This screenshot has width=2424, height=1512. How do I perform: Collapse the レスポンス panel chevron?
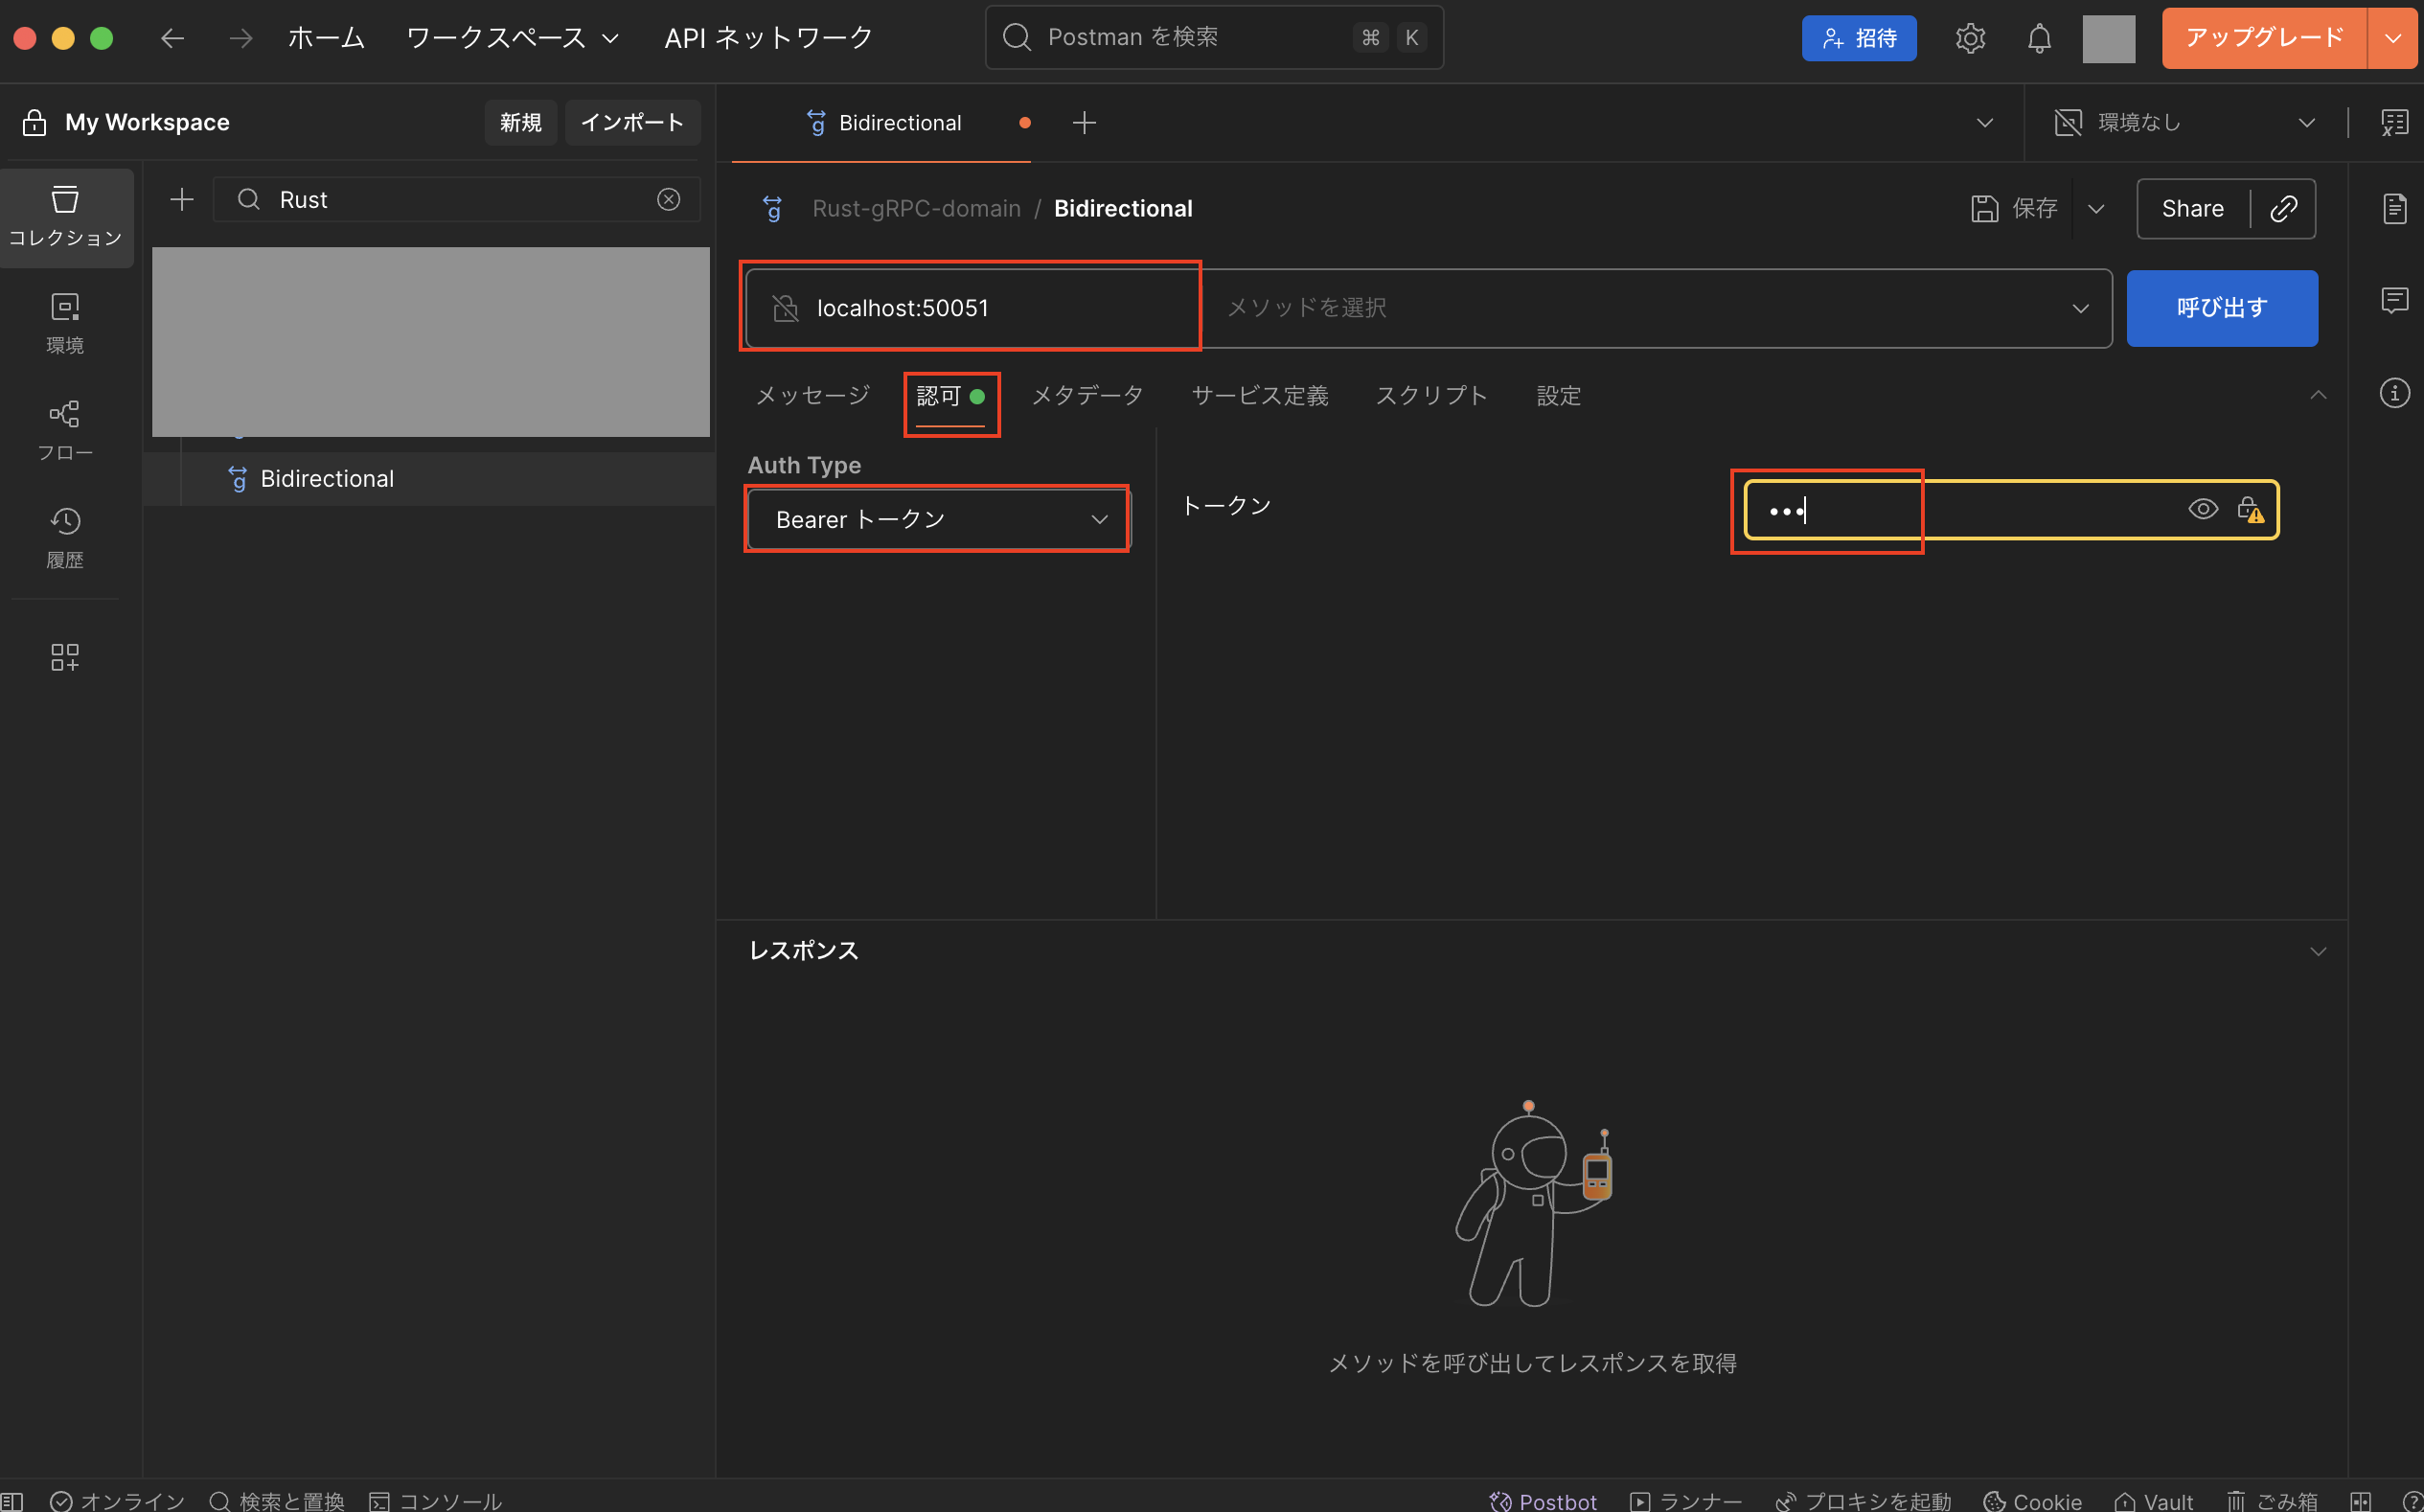click(2318, 951)
